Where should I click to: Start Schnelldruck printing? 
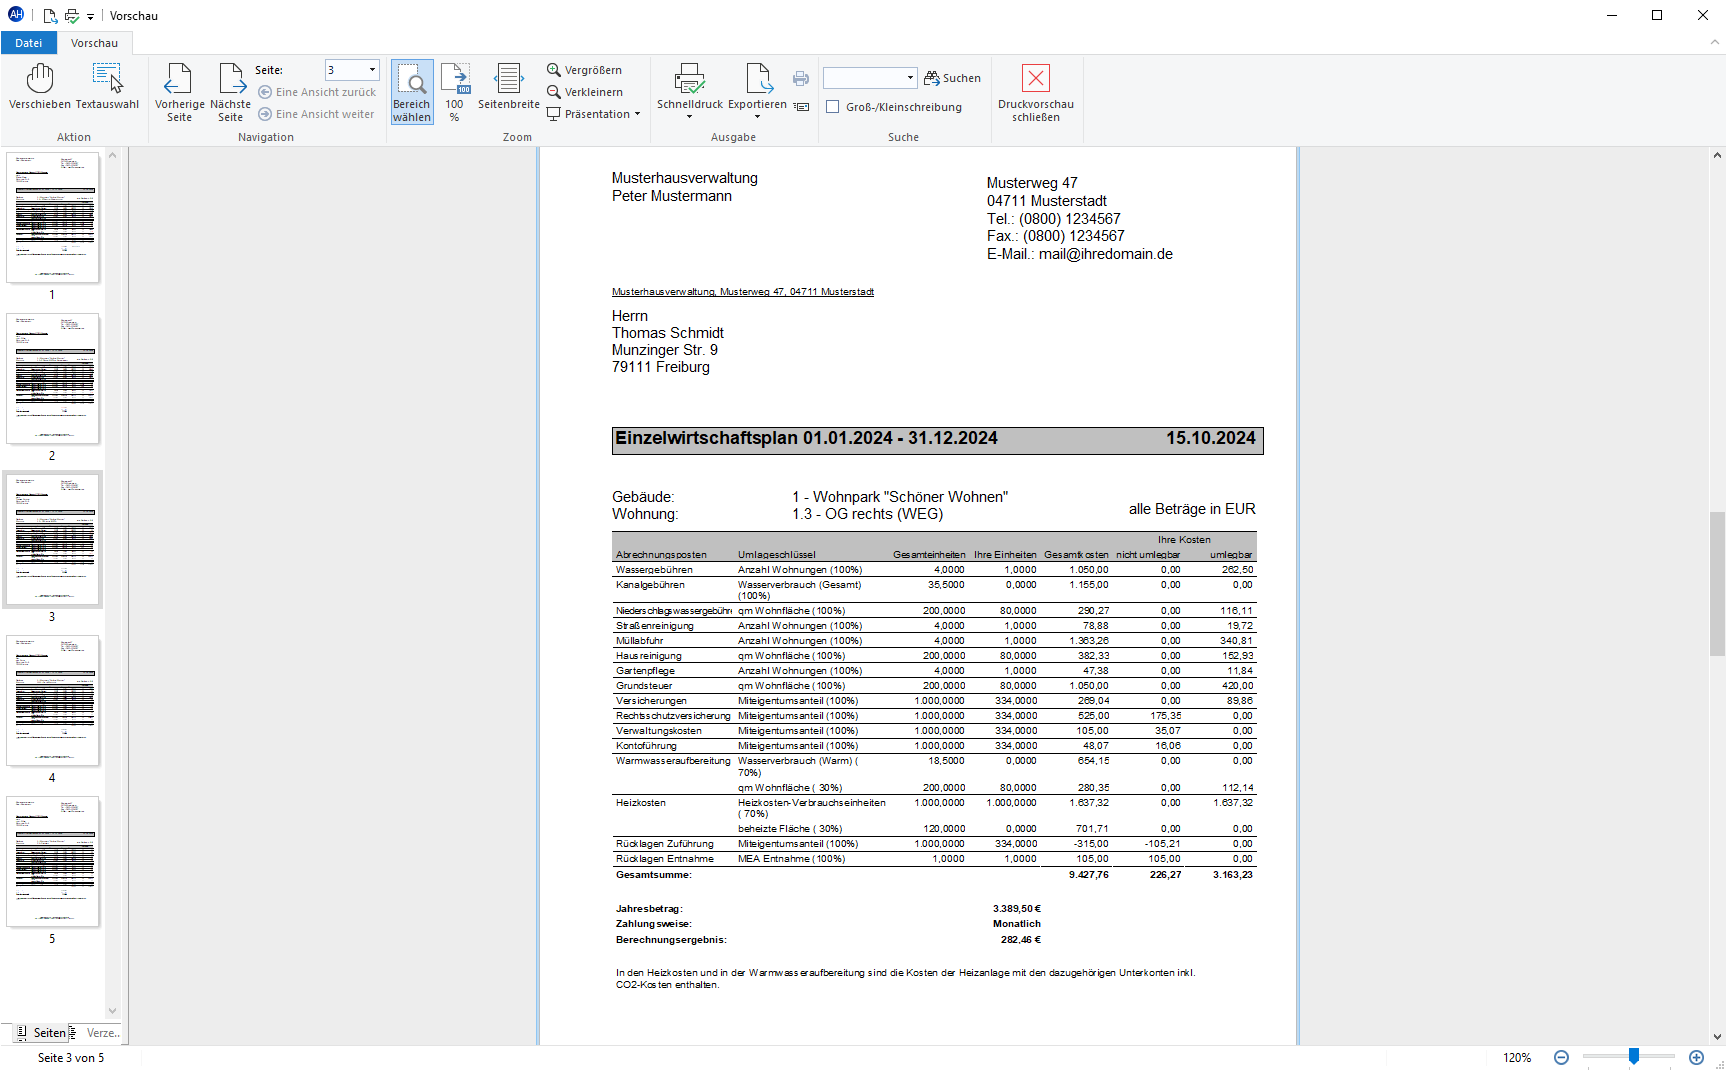pos(690,90)
